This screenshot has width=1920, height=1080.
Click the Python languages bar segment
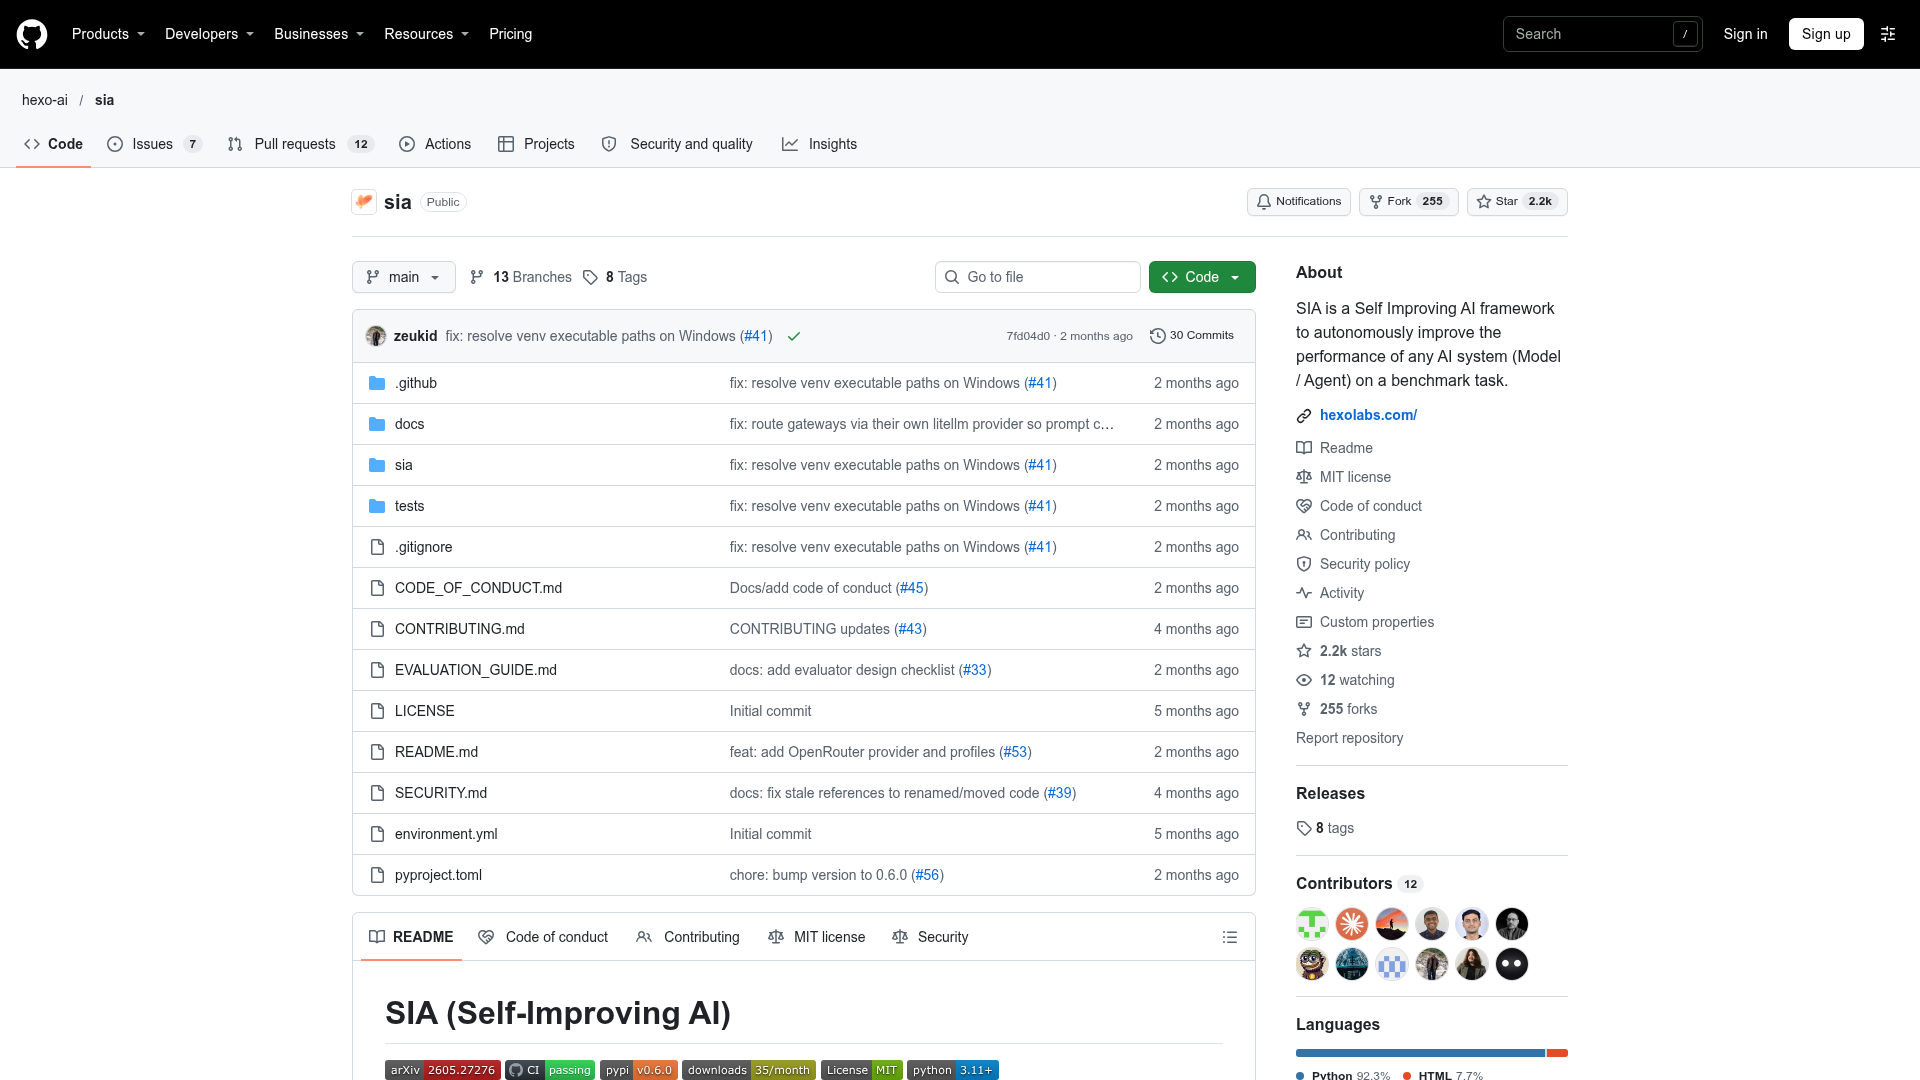1420,1053
